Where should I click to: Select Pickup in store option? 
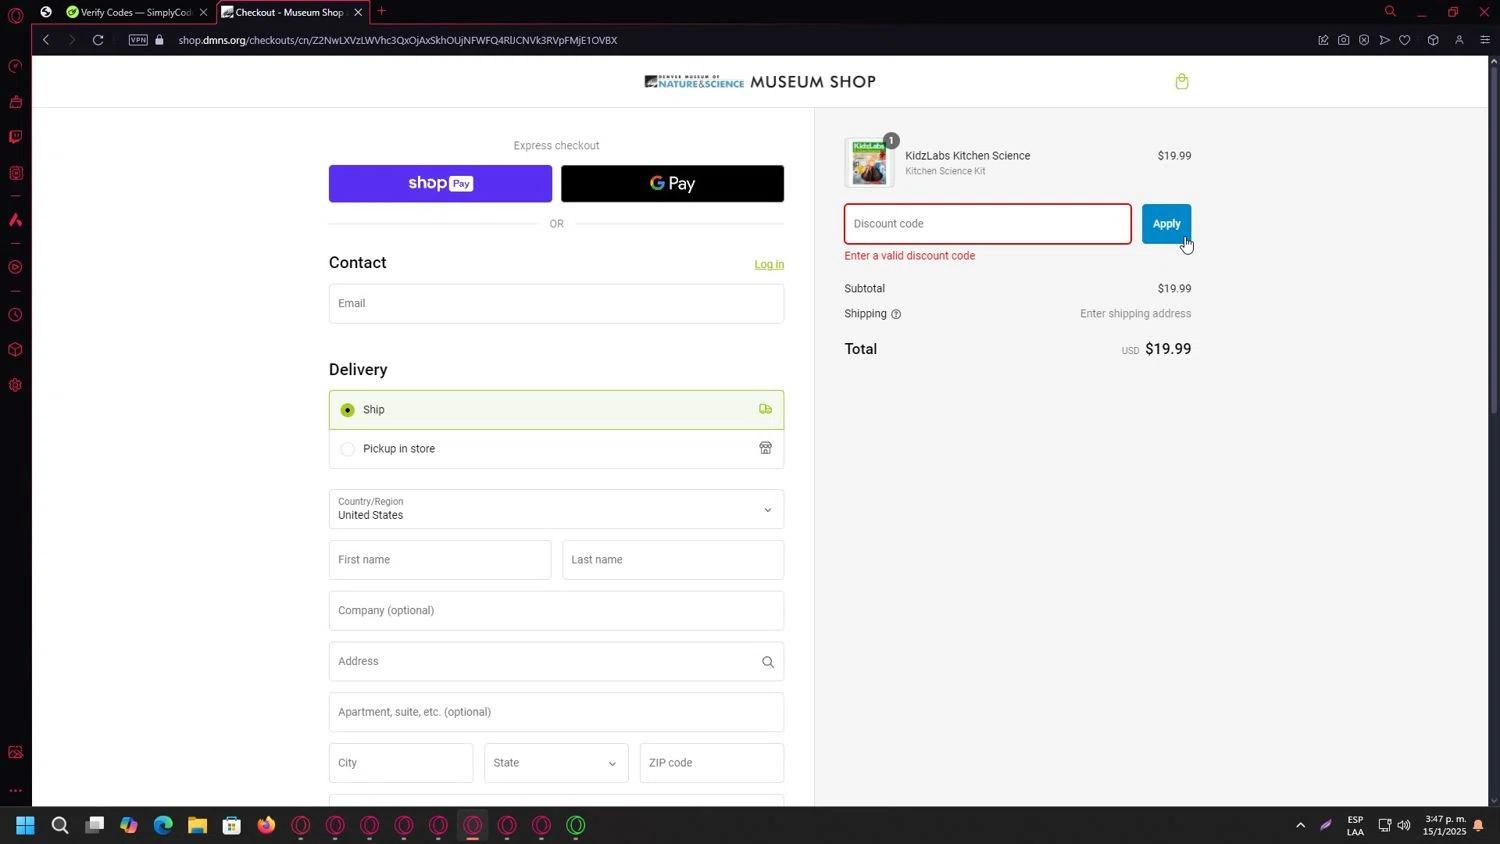pos(556,449)
